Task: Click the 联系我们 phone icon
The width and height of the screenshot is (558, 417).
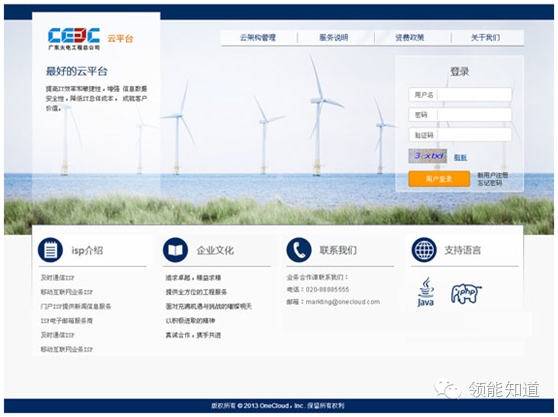Action: coord(299,250)
